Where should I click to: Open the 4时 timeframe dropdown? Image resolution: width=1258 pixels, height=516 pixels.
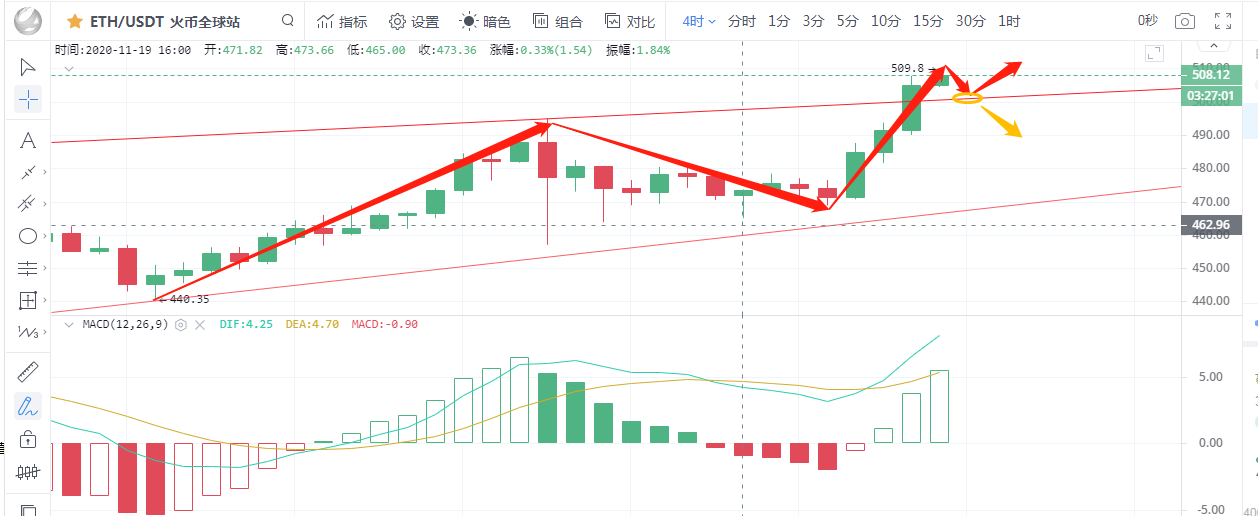pos(699,21)
